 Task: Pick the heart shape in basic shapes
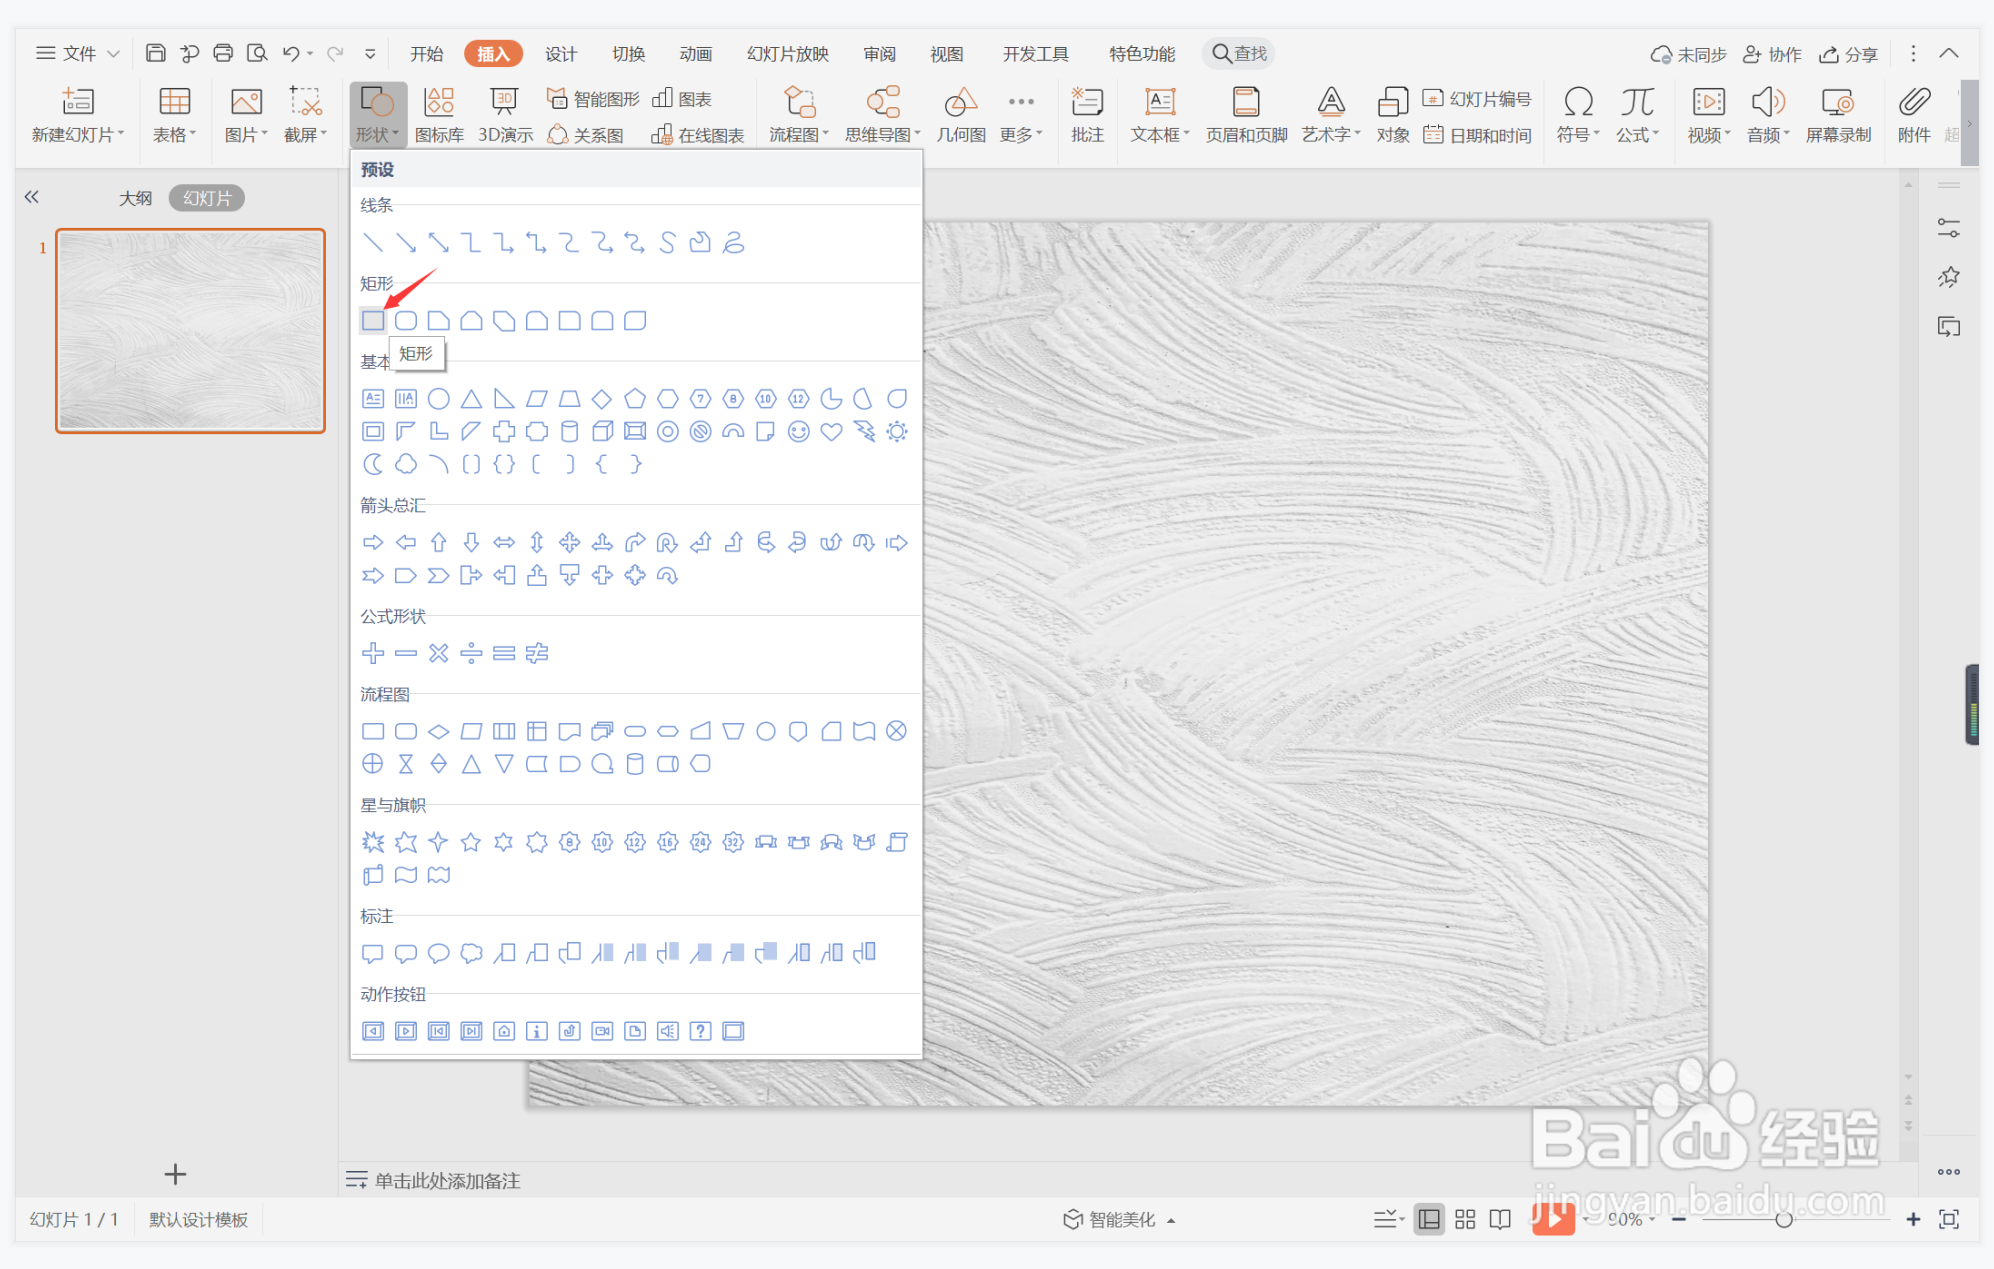coord(831,431)
